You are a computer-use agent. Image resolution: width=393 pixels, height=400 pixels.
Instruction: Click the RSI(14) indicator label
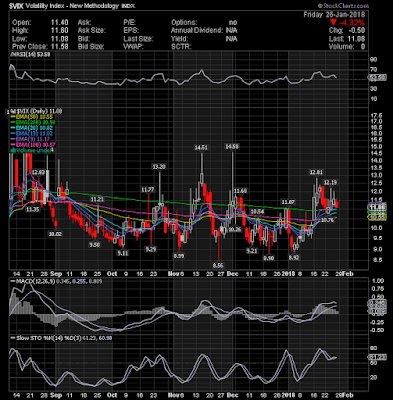click(31, 55)
